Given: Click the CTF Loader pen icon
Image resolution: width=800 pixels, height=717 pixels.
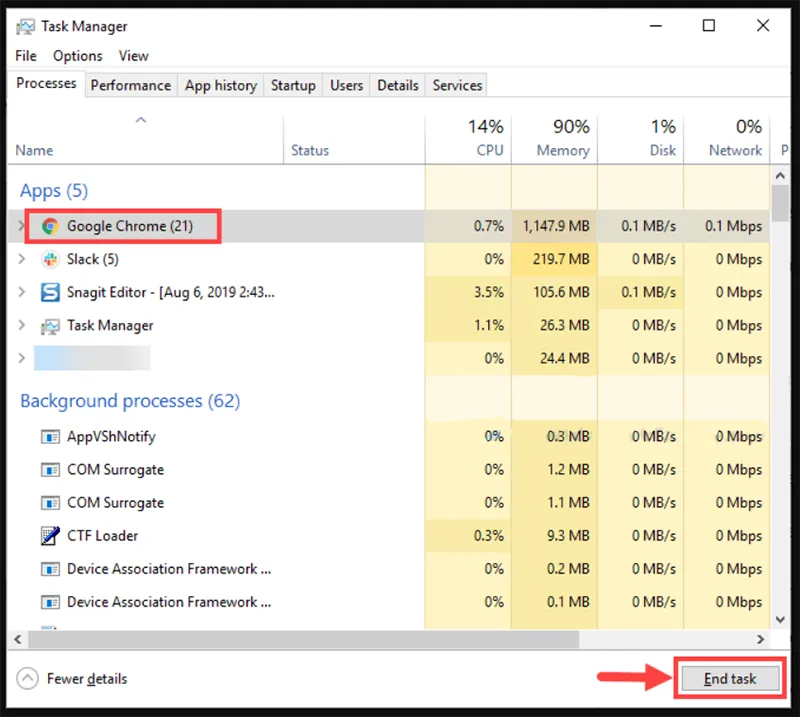Looking at the screenshot, I should pyautogui.click(x=50, y=536).
